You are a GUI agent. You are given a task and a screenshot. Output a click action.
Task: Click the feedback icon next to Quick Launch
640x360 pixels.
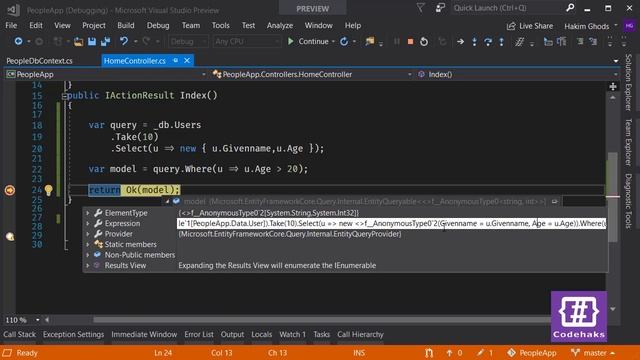coord(440,7)
